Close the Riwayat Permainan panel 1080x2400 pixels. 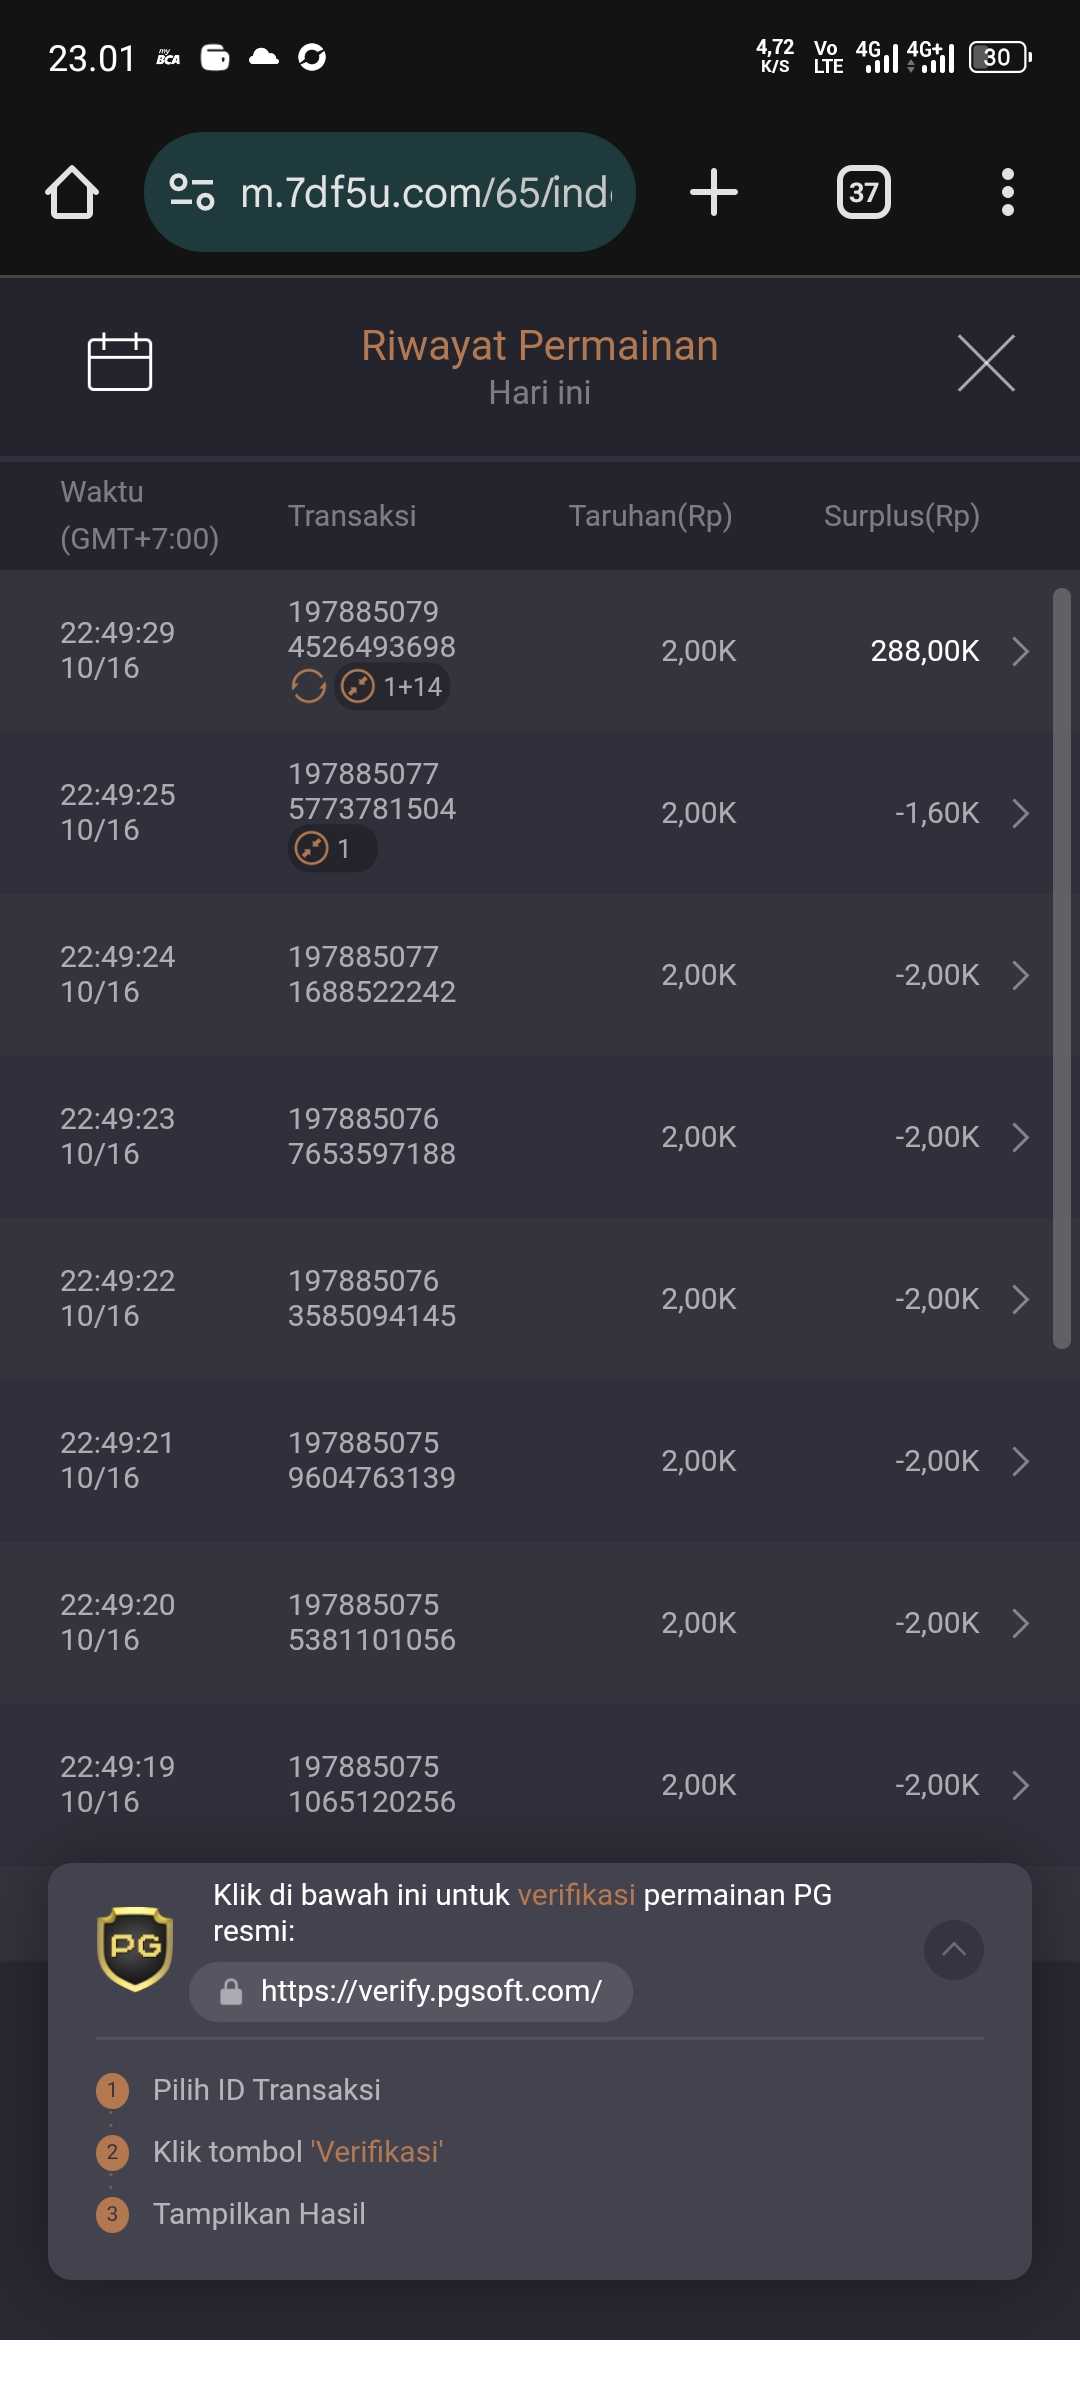[x=986, y=363]
